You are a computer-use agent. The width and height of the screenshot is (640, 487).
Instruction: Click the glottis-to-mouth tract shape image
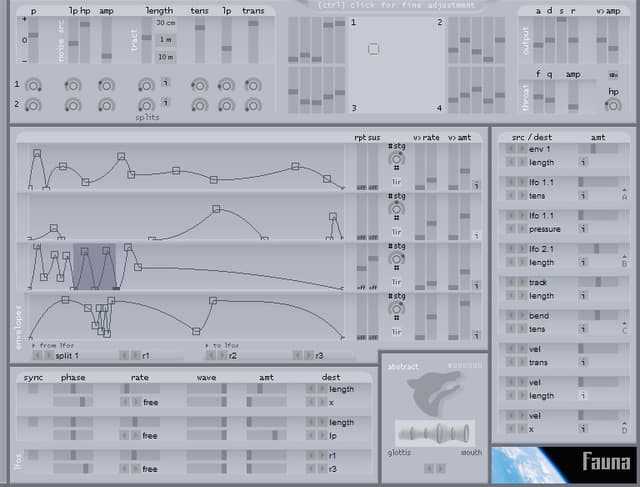tap(435, 434)
